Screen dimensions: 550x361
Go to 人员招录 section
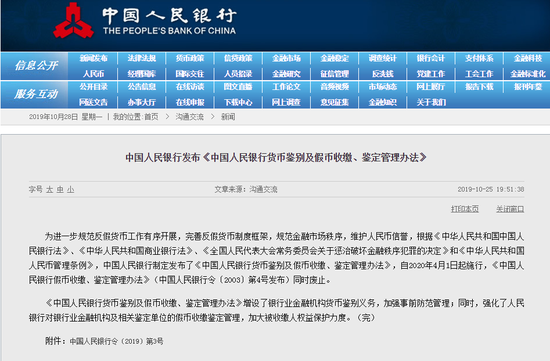[x=238, y=74]
